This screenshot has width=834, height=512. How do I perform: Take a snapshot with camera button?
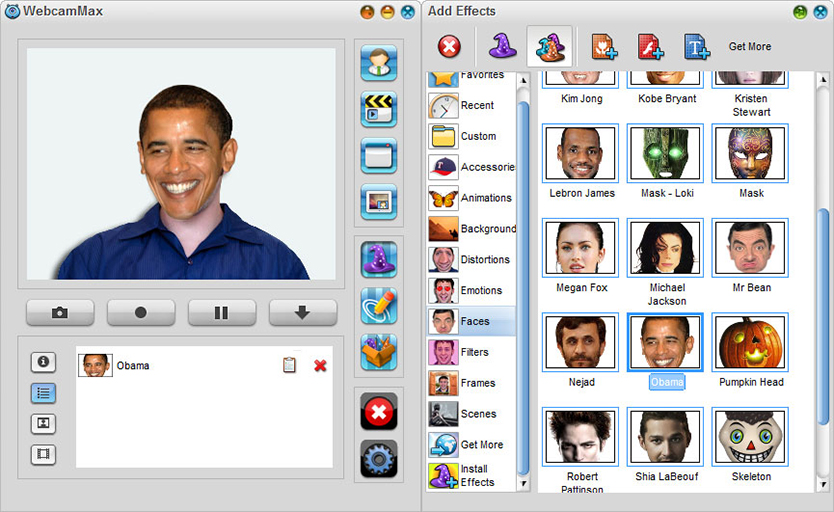pyautogui.click(x=60, y=312)
